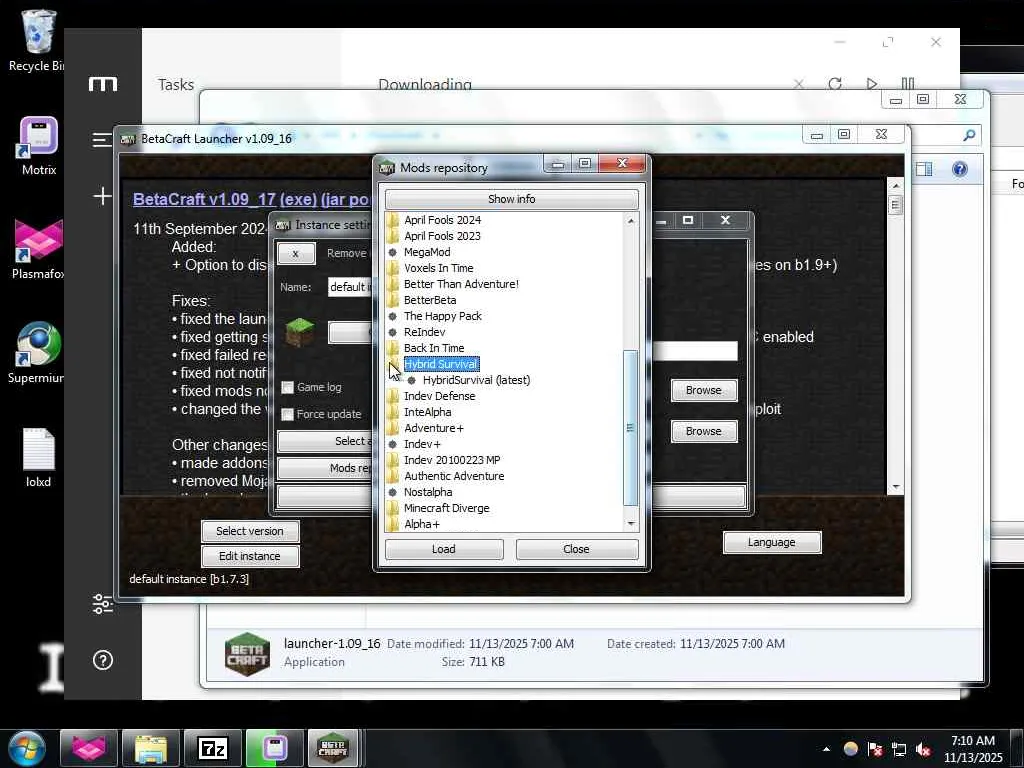The height and width of the screenshot is (768, 1024).
Task: Click the changelog scrollbar down arrow
Action: point(896,487)
